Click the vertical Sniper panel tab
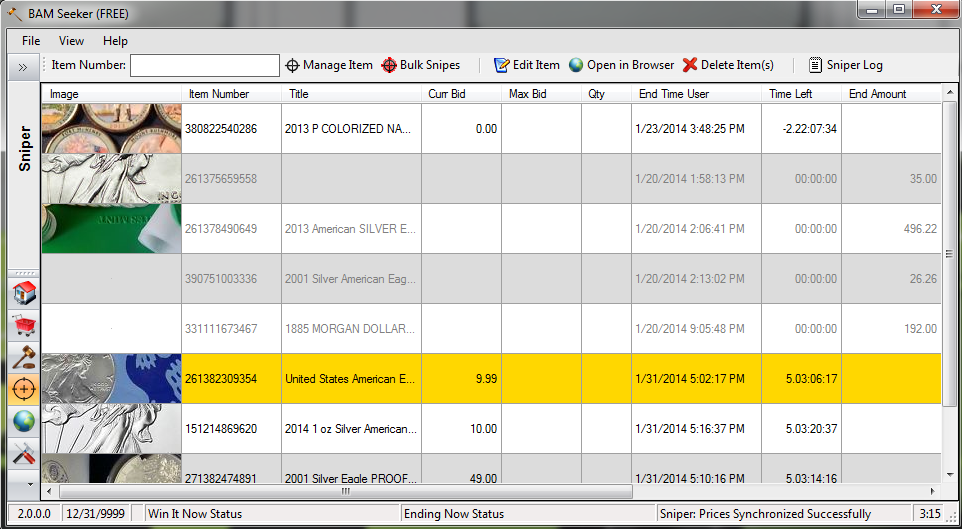The image size is (962, 529). pyautogui.click(x=25, y=149)
